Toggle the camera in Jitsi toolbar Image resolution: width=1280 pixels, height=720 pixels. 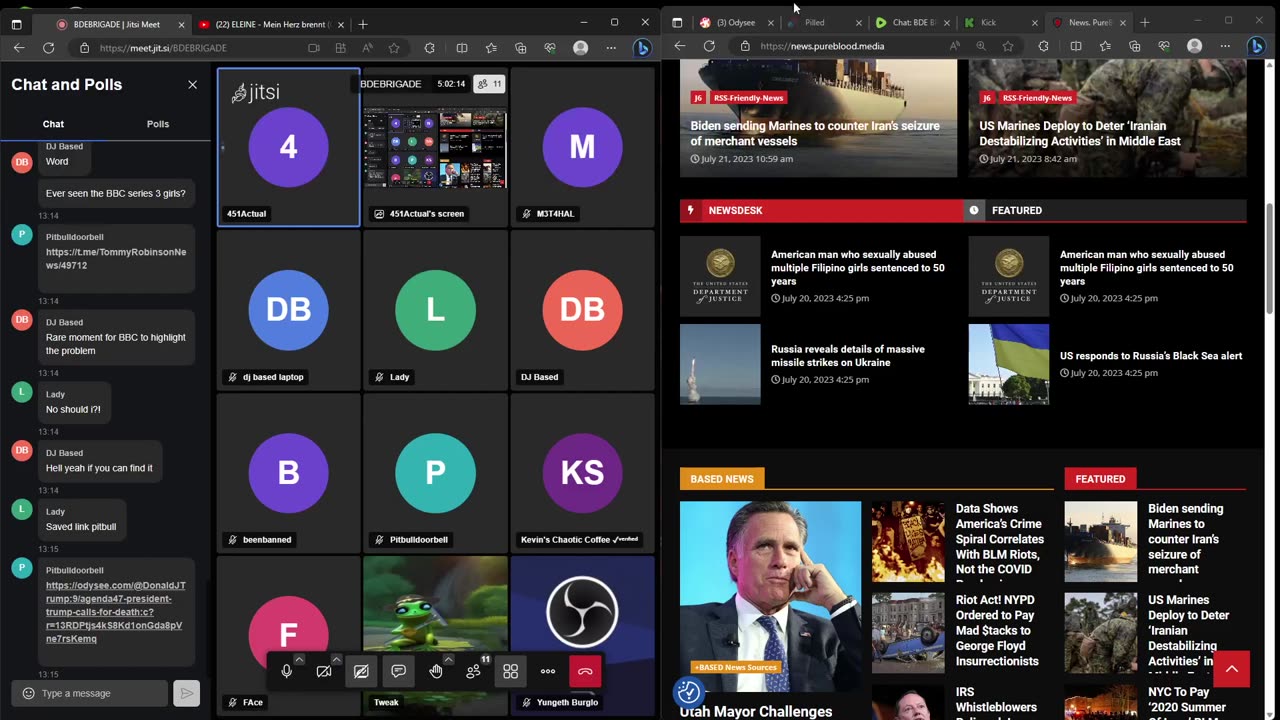(x=324, y=672)
